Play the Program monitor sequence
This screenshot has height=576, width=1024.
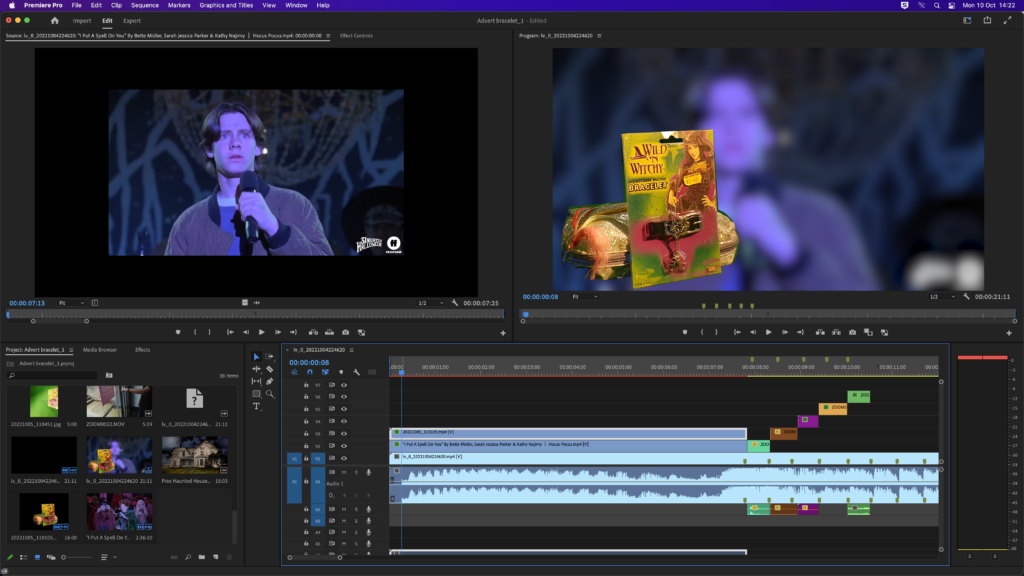769,332
